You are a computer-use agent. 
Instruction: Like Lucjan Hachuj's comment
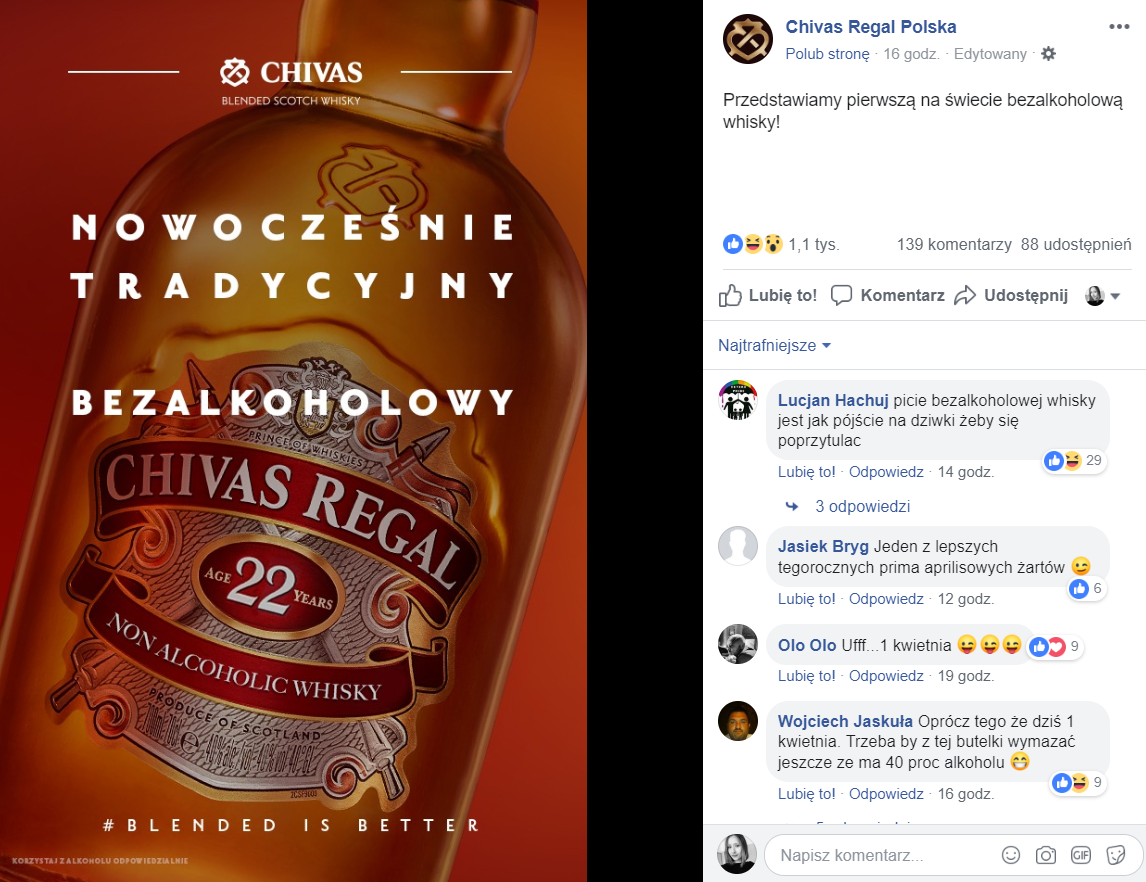tap(806, 472)
